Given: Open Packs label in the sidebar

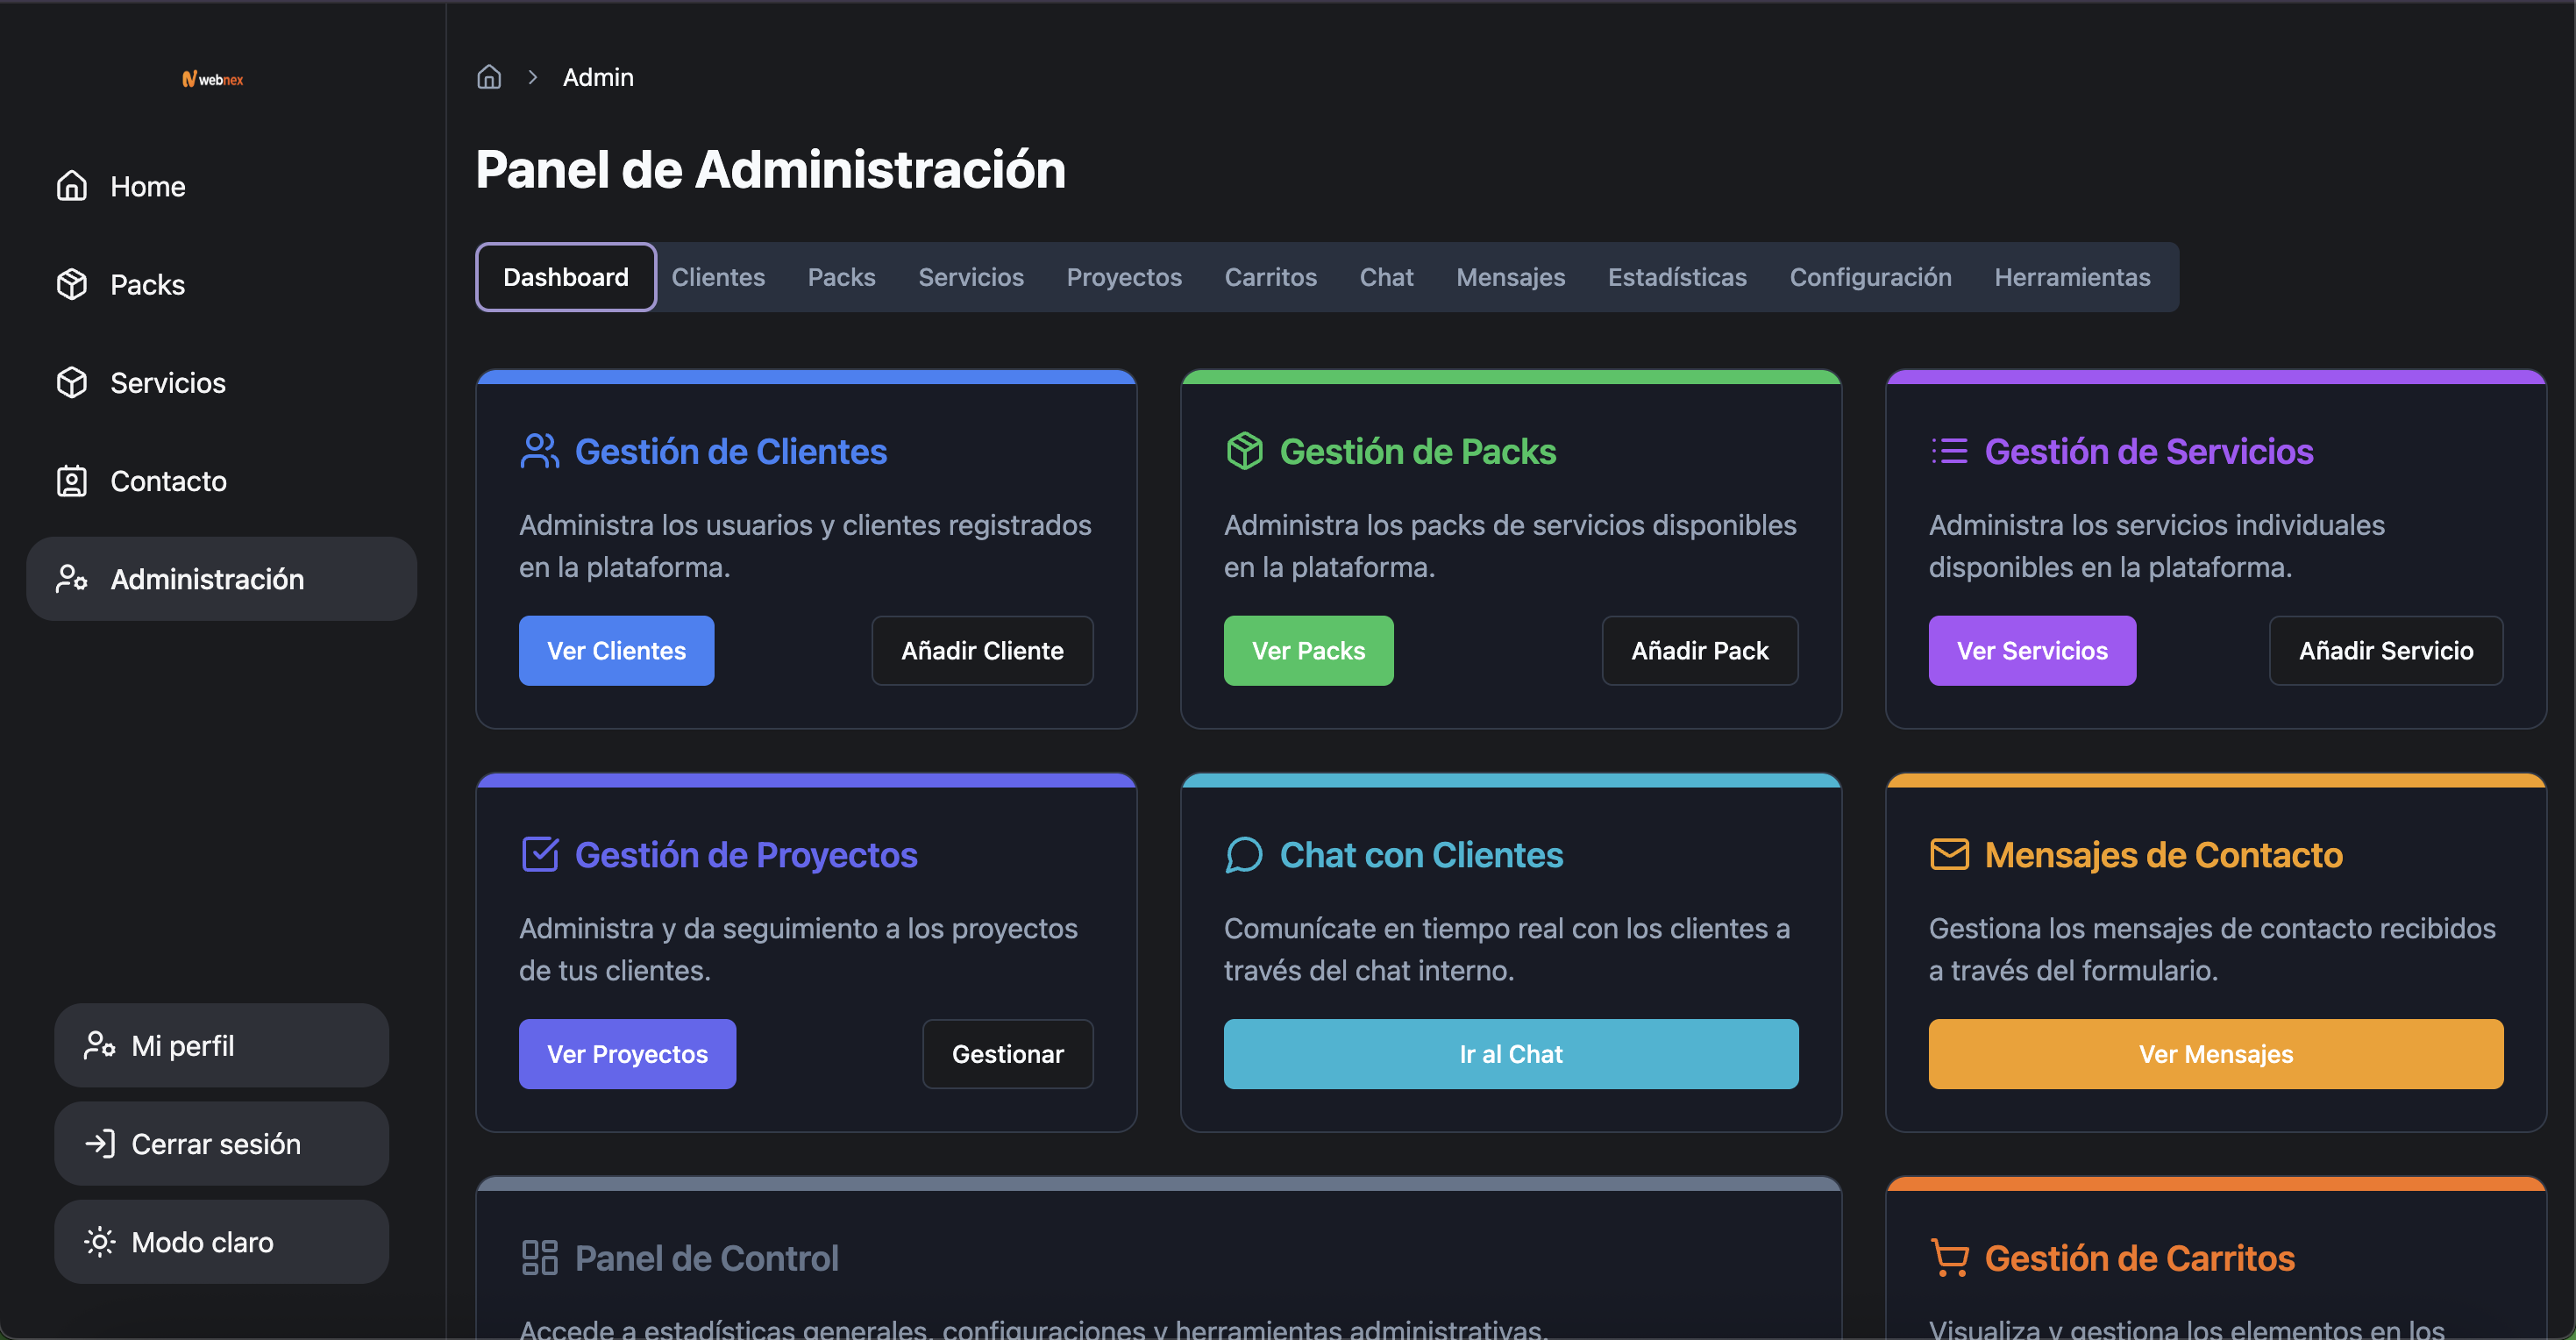Looking at the screenshot, I should pyautogui.click(x=148, y=284).
